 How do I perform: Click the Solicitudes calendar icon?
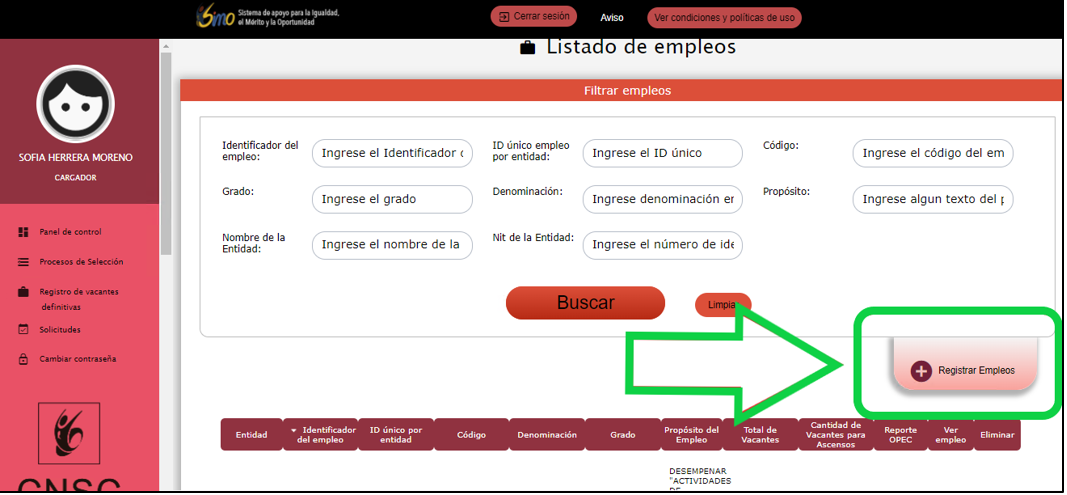pyautogui.click(x=23, y=329)
